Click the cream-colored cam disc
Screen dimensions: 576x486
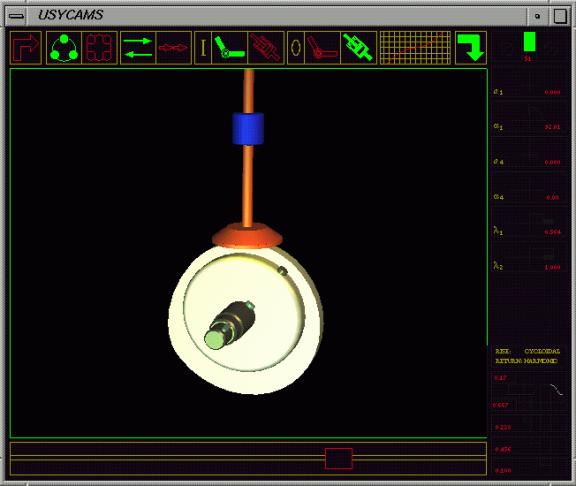[245, 319]
